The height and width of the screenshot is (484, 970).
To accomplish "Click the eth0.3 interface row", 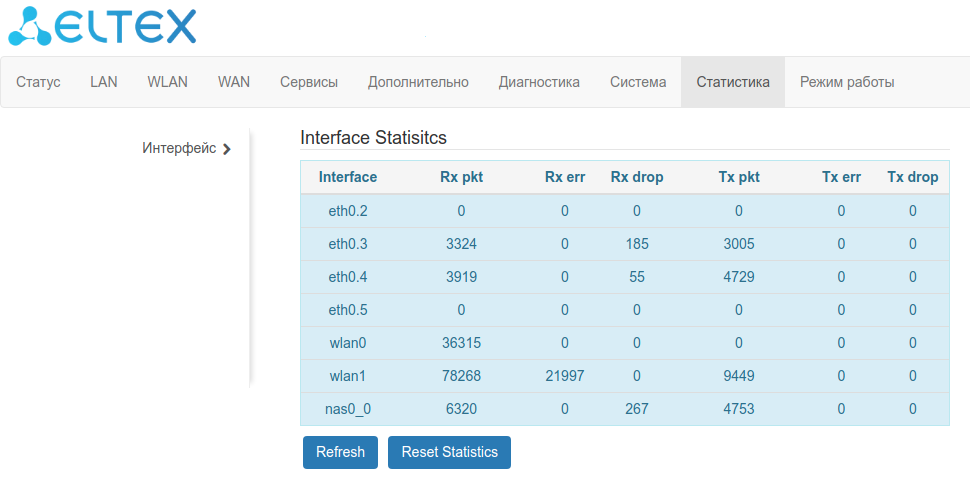I will pos(348,244).
